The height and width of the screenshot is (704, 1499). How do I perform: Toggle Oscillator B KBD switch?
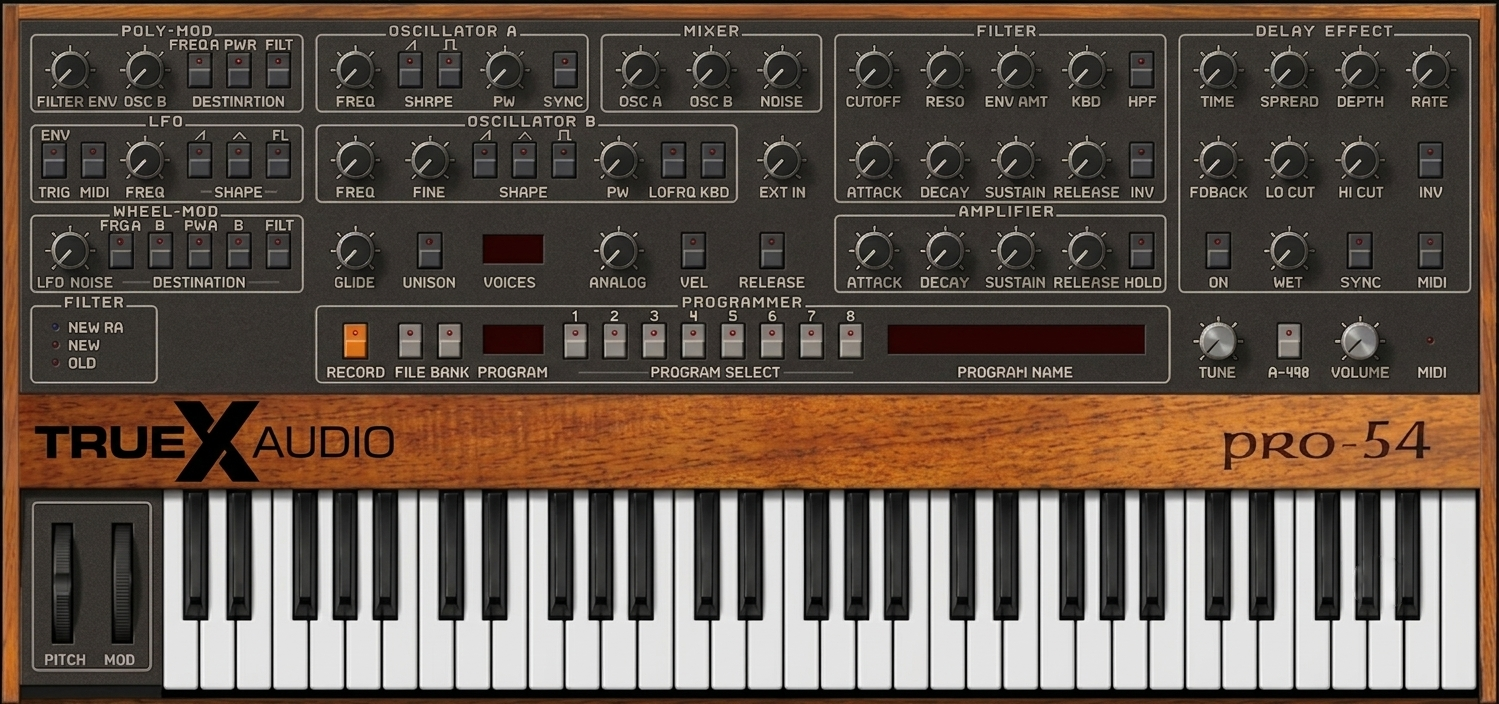click(x=713, y=160)
